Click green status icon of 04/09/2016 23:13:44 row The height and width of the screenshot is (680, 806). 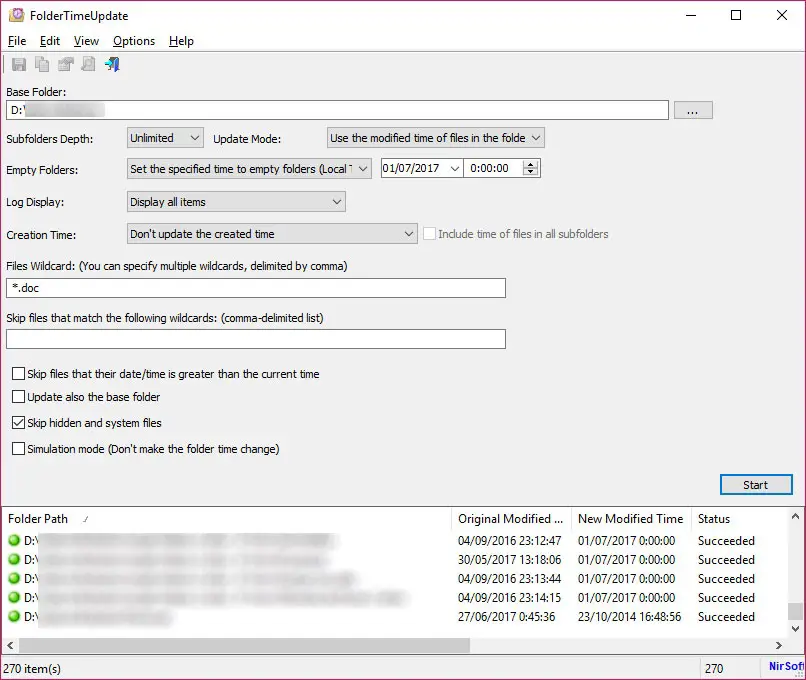(x=14, y=578)
